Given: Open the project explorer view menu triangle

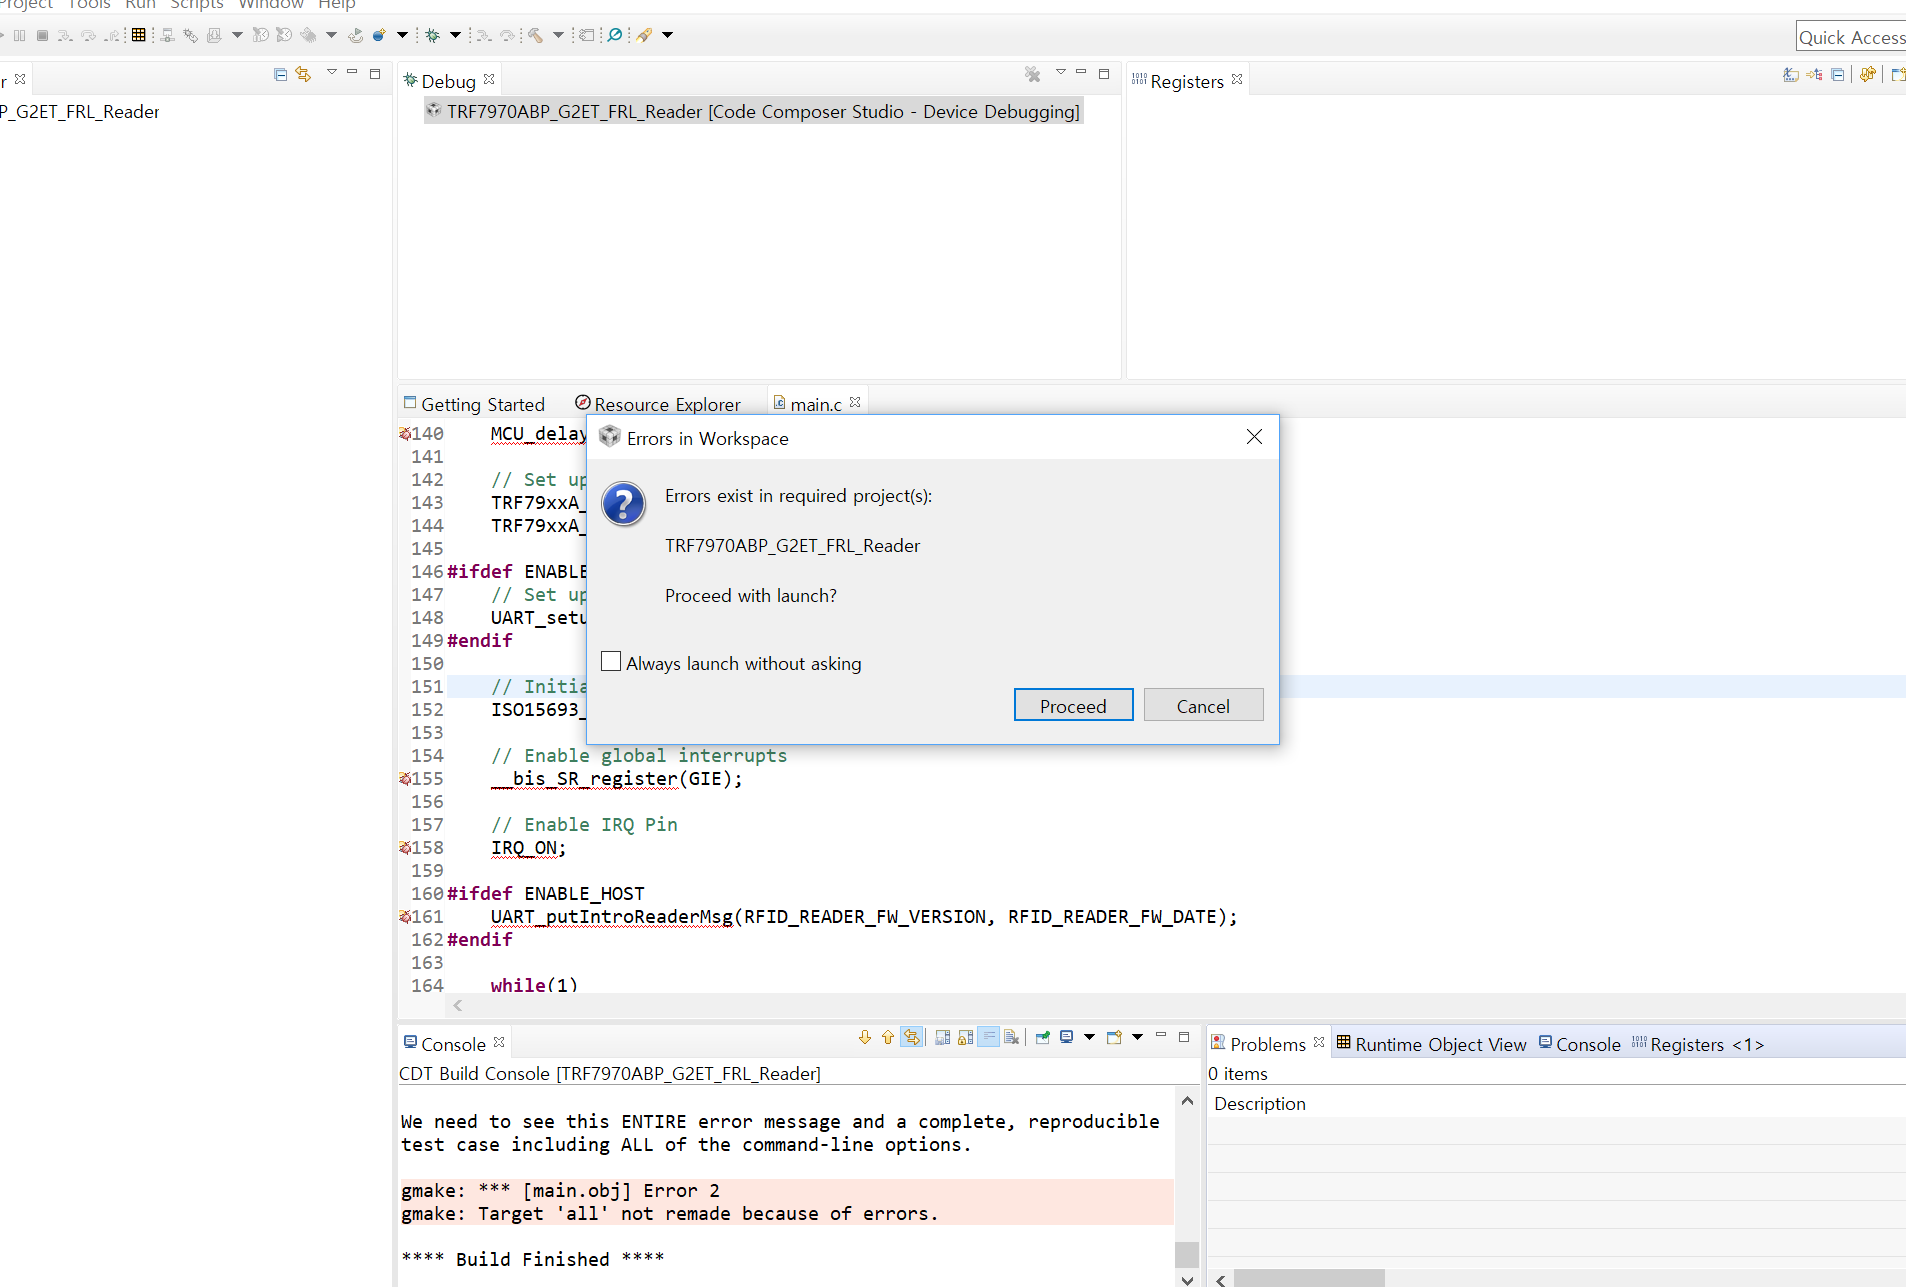Looking at the screenshot, I should pyautogui.click(x=332, y=72).
